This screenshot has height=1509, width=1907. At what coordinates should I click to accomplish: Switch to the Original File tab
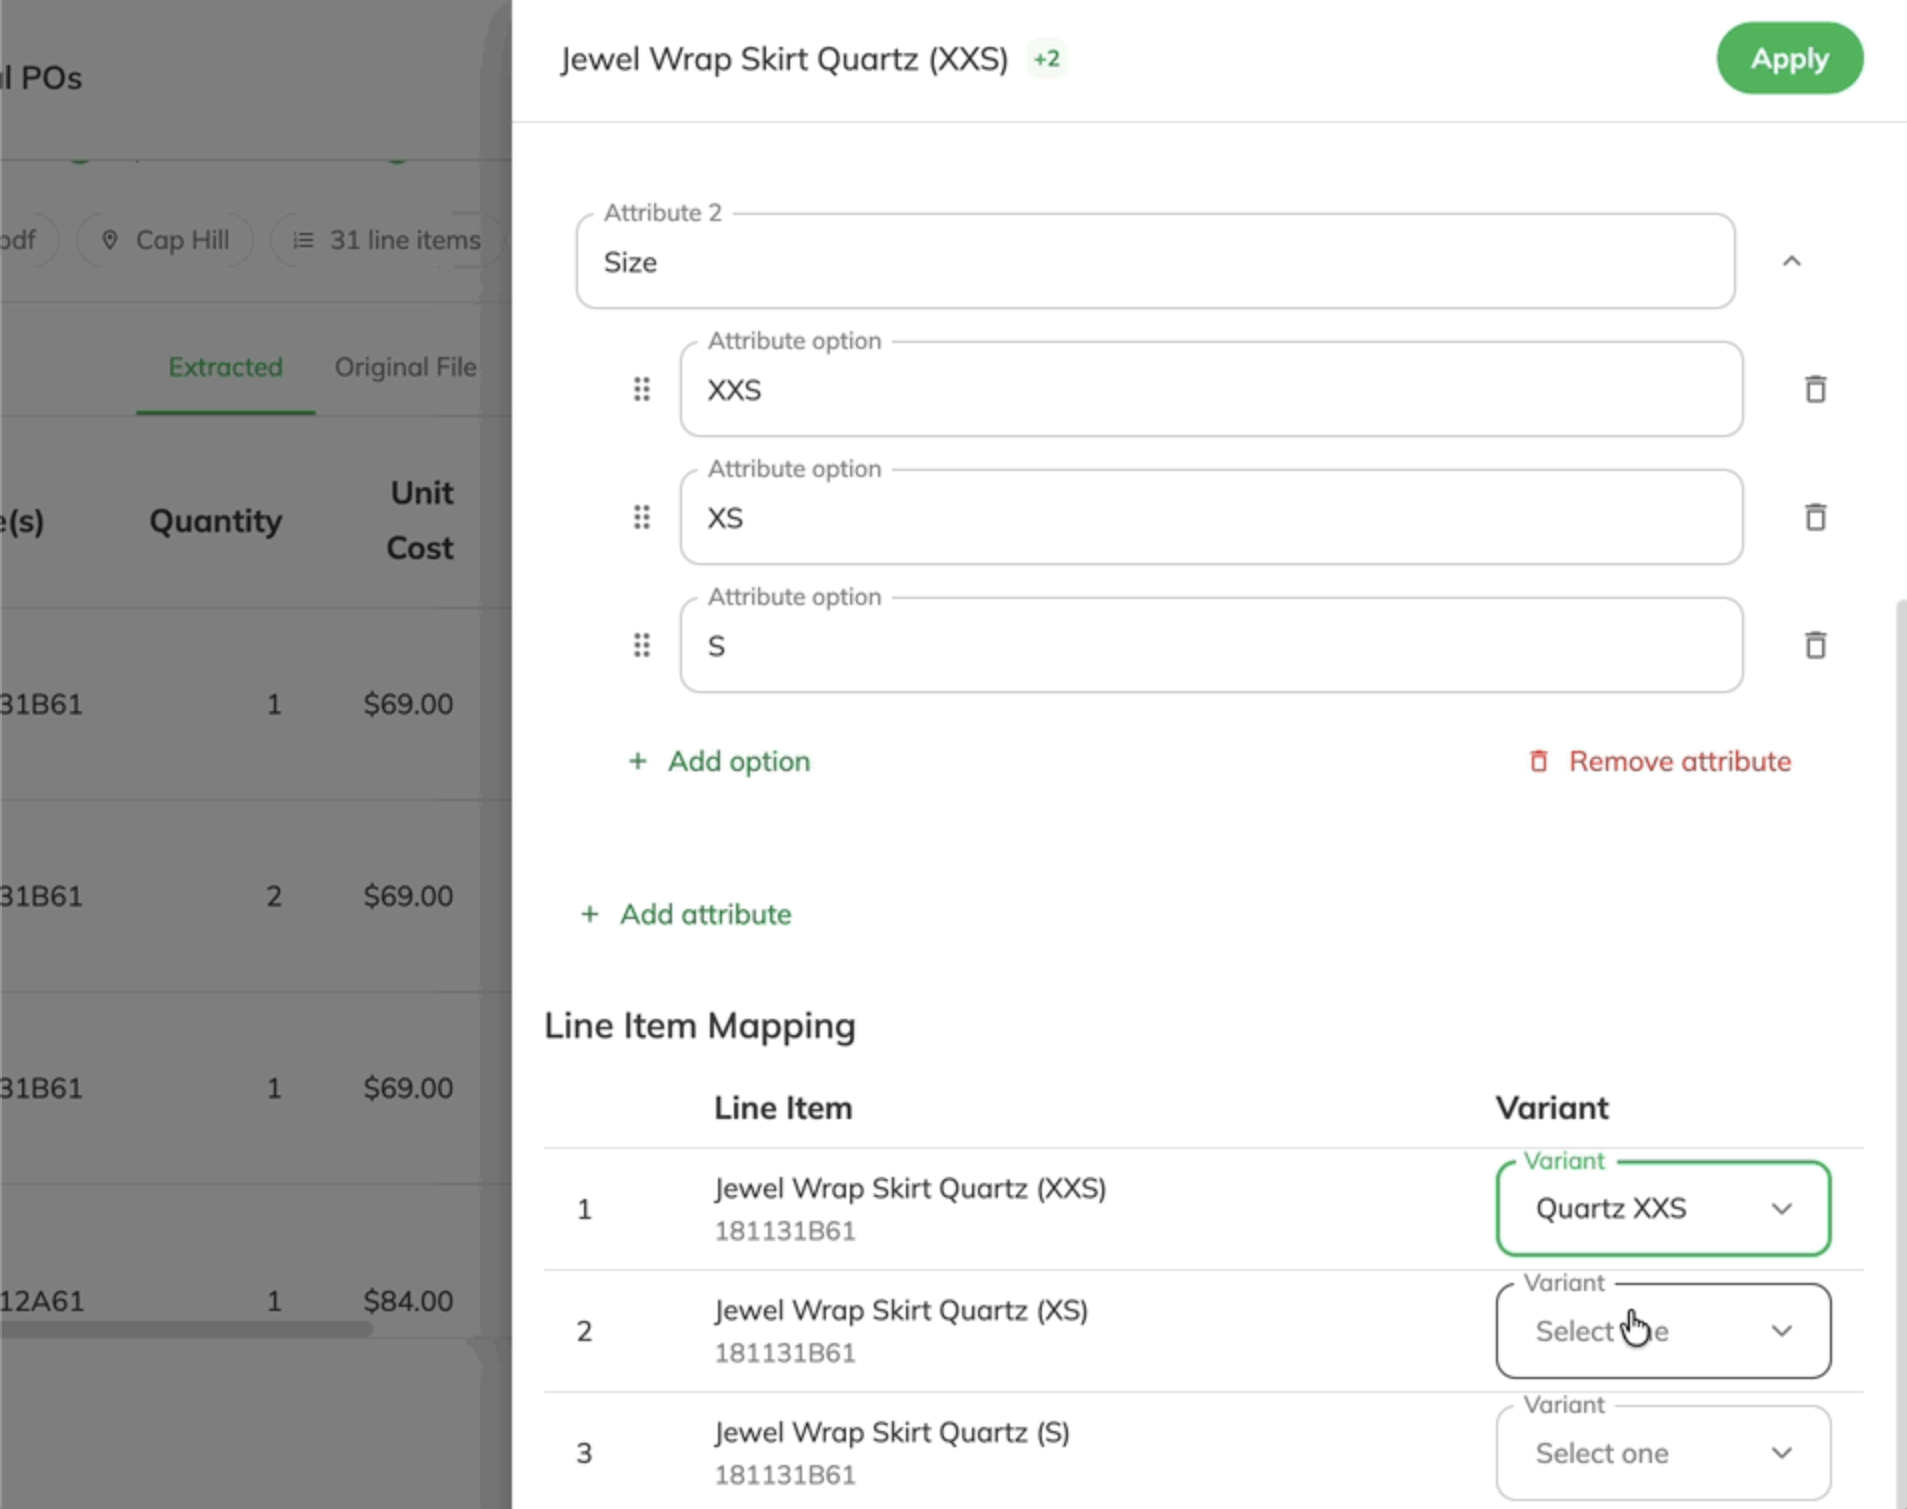pos(405,367)
